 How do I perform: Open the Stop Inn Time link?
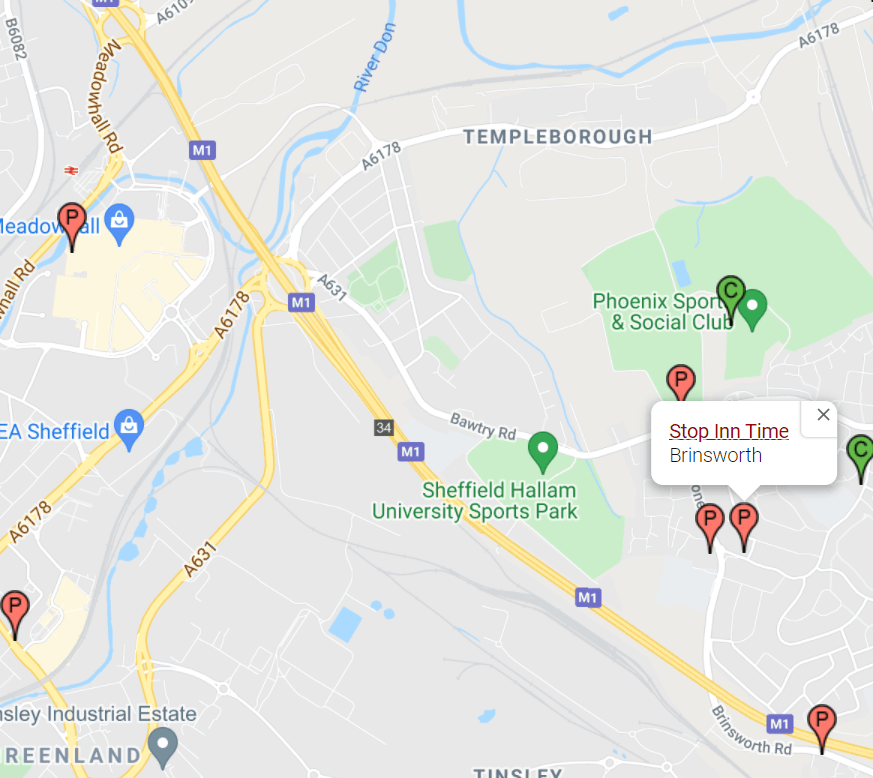pyautogui.click(x=729, y=431)
